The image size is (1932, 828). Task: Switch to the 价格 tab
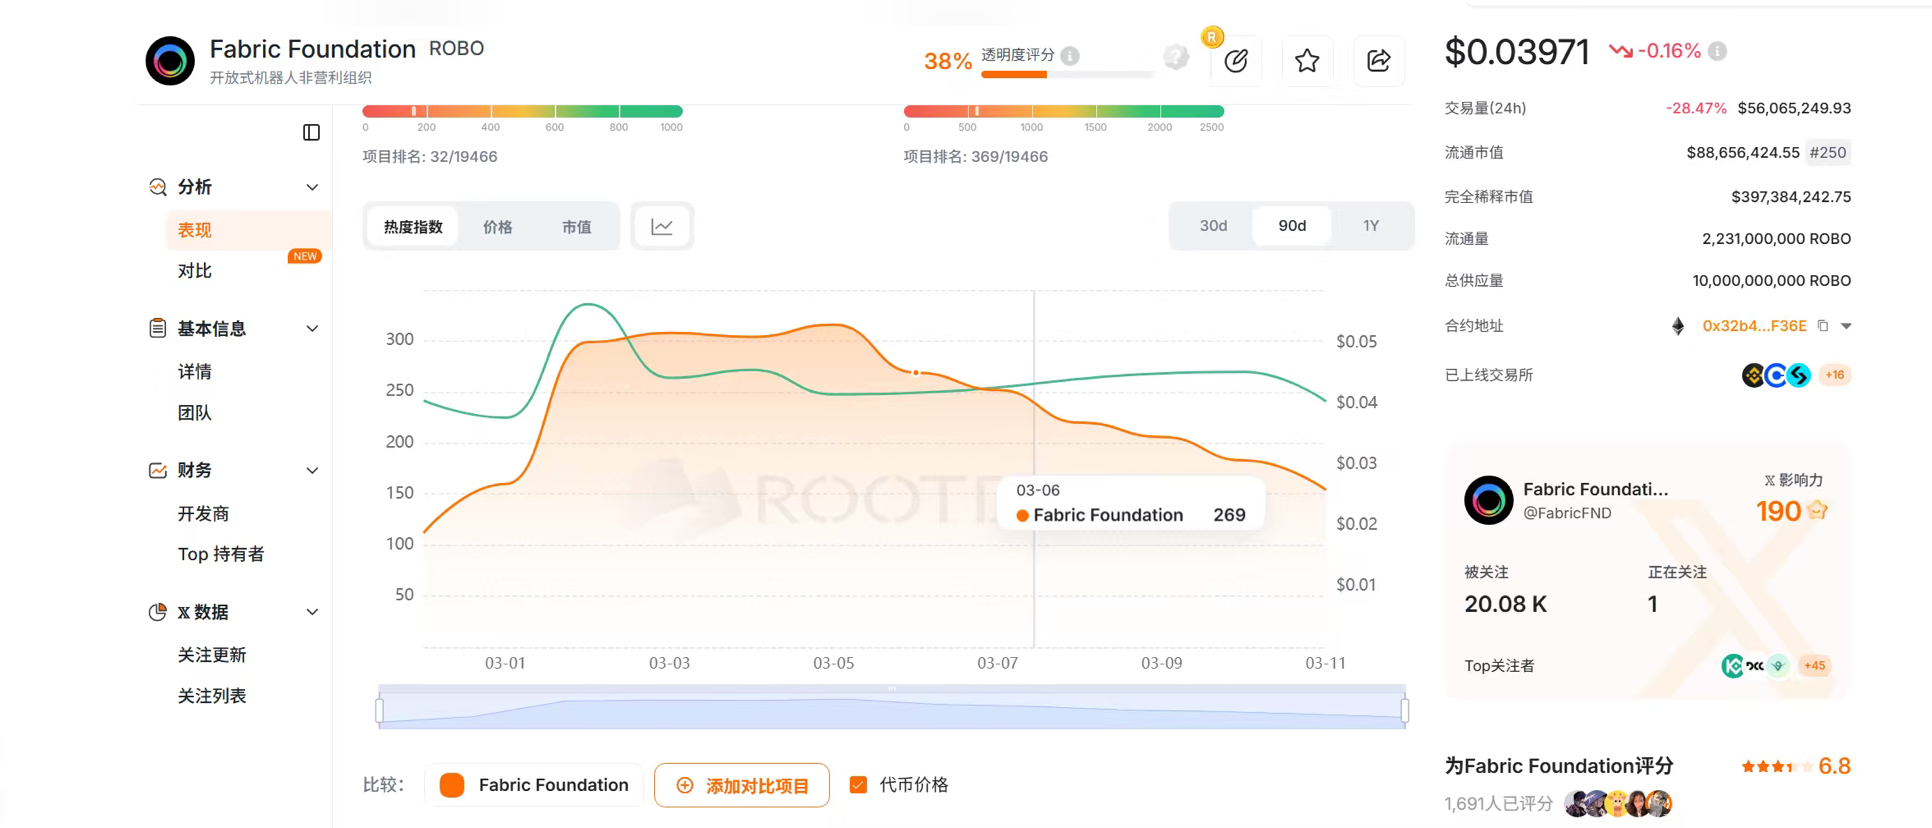[497, 227]
